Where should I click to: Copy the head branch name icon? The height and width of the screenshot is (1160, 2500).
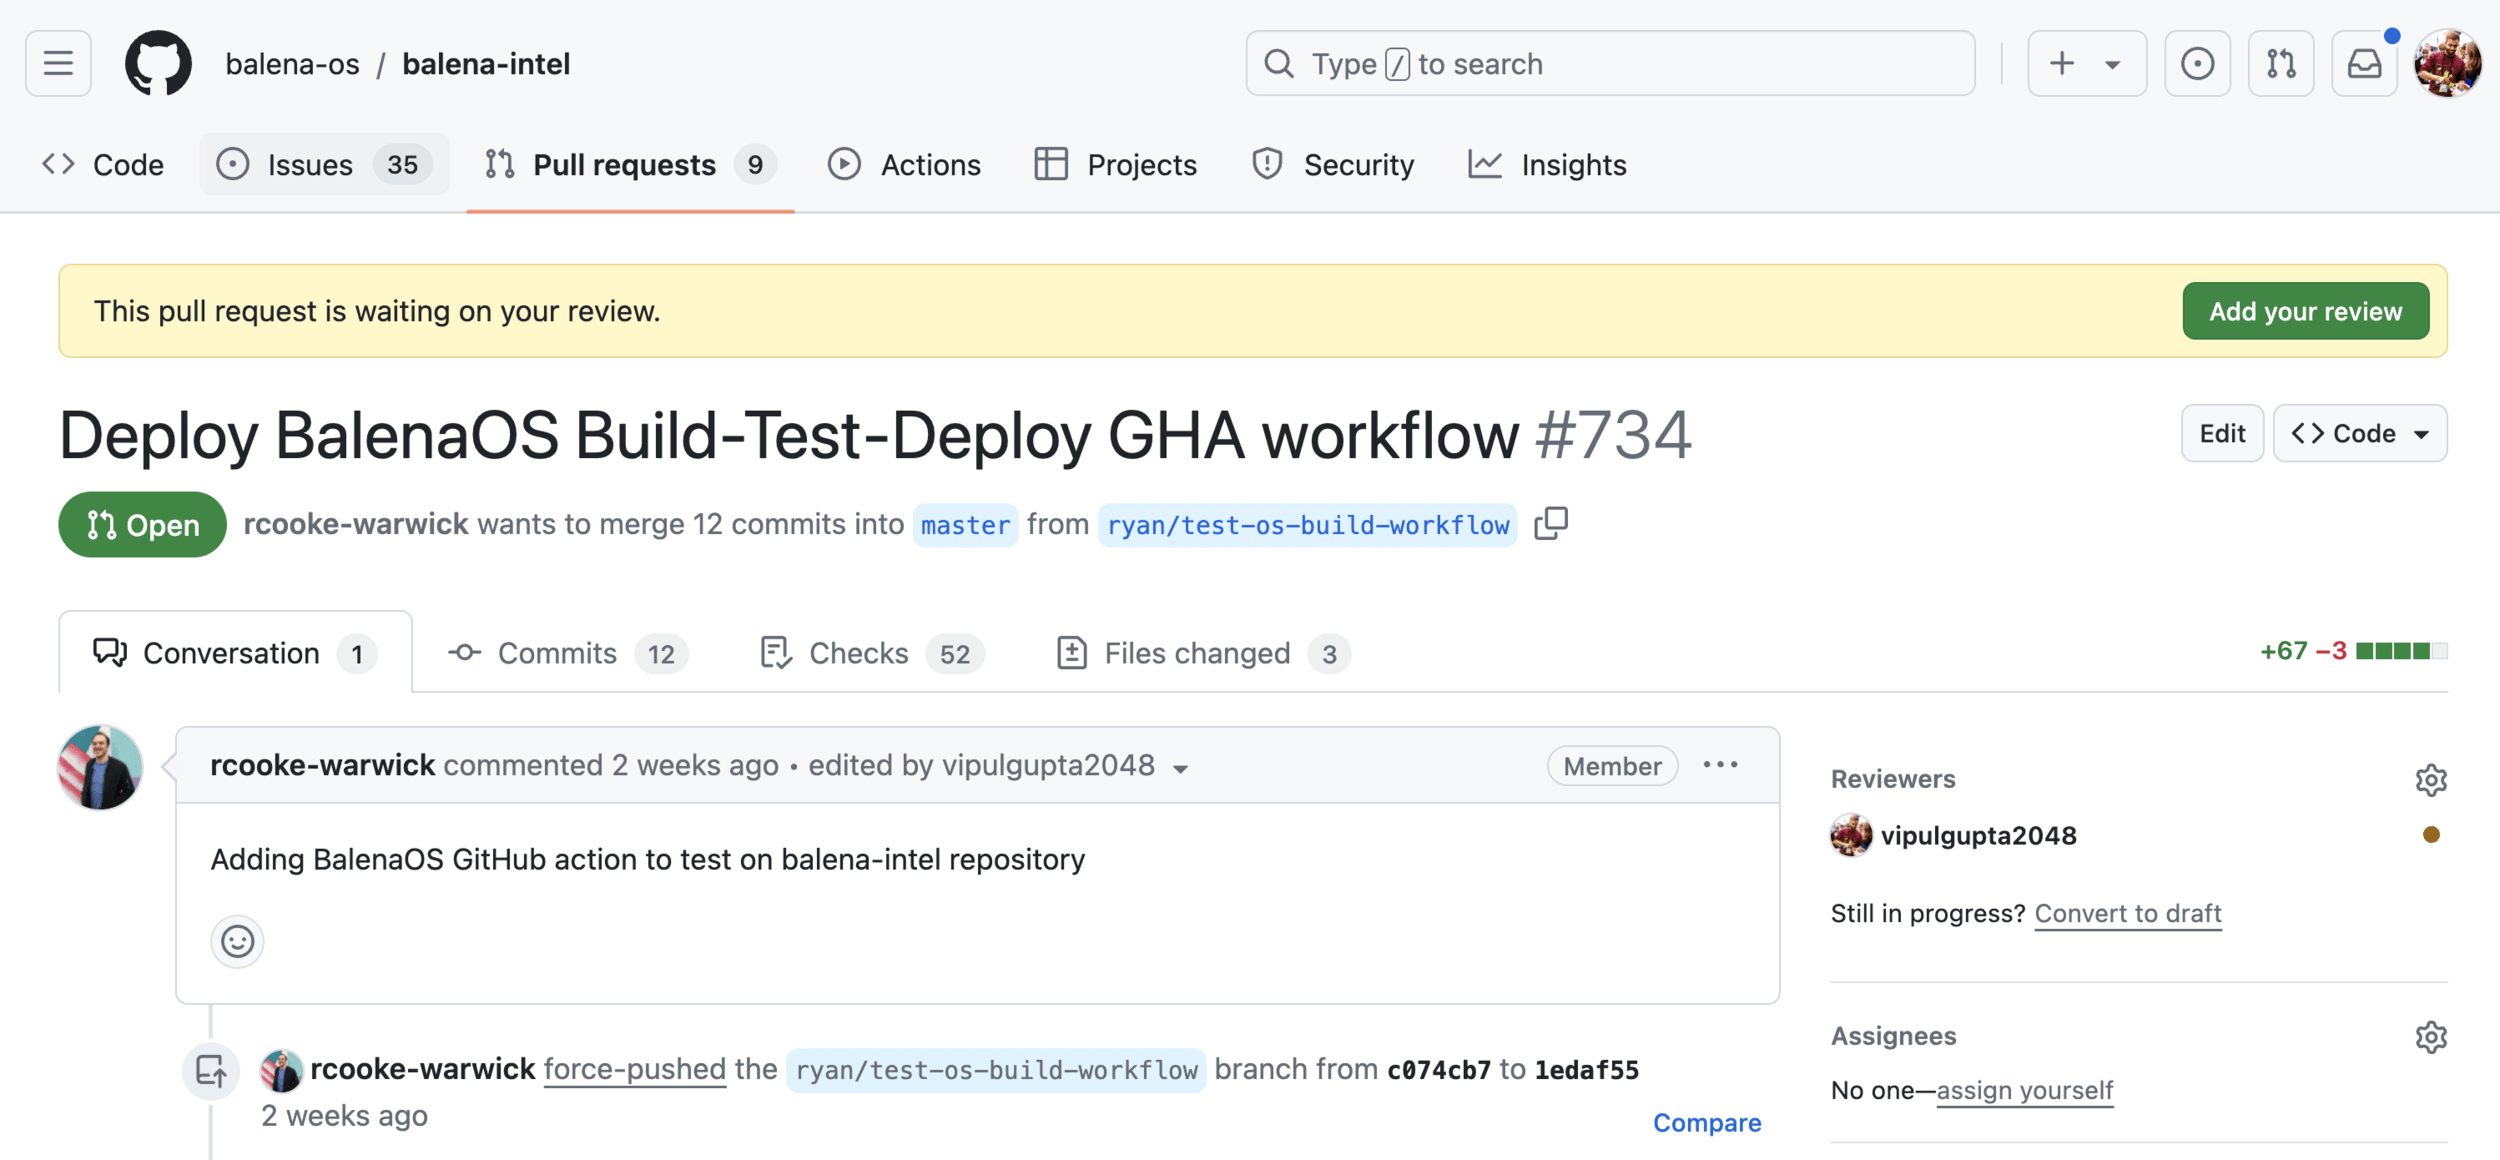(x=1550, y=523)
